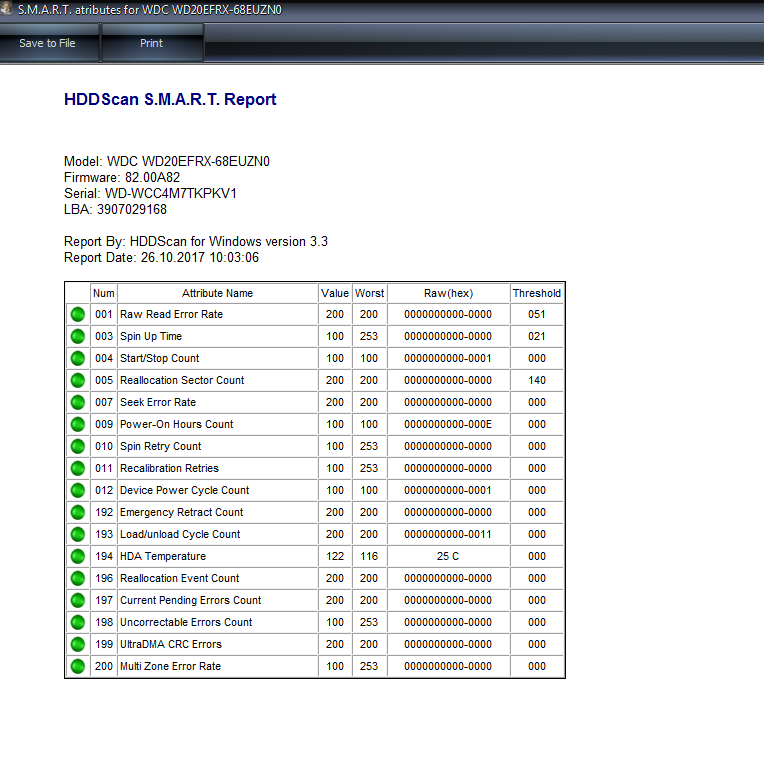Click the Attribute Name column header
764x782 pixels.
click(217, 293)
